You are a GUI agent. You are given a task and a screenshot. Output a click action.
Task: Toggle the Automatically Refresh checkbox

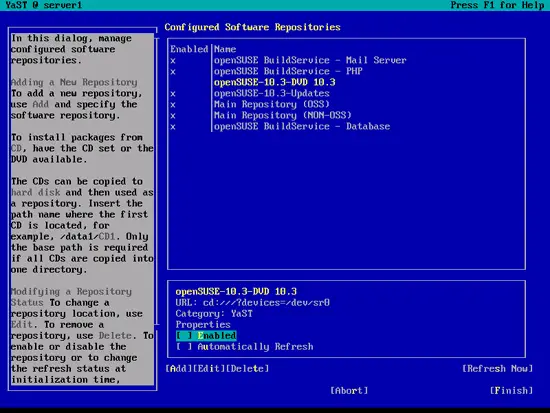tap(244, 347)
